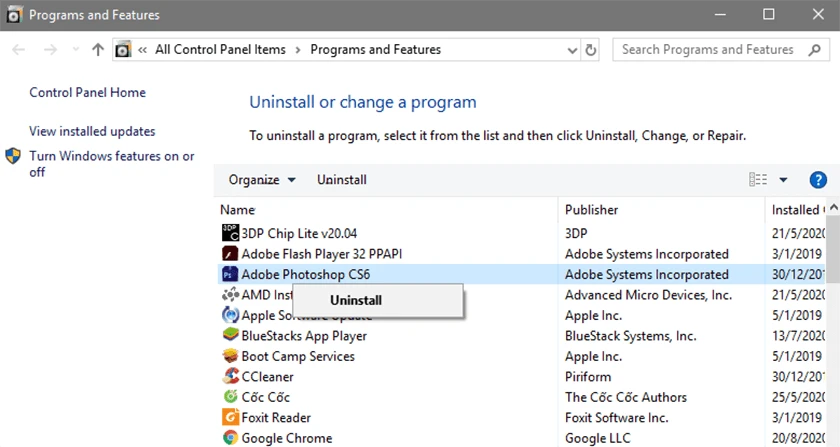Click the Windows features shield icon

pyautogui.click(x=13, y=156)
